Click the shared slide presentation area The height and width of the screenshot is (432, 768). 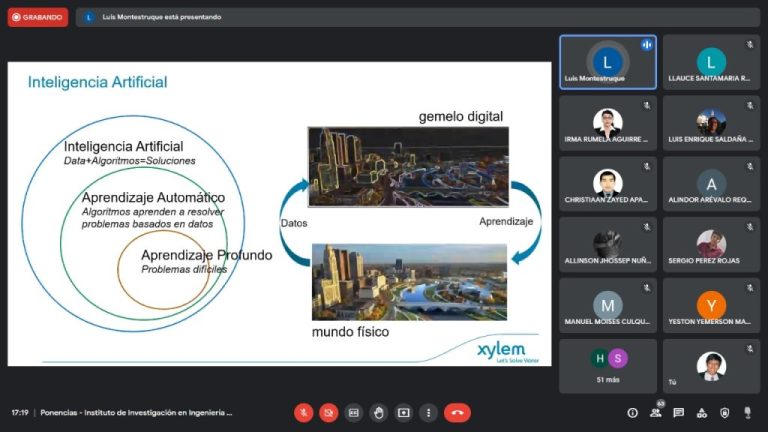pos(279,213)
